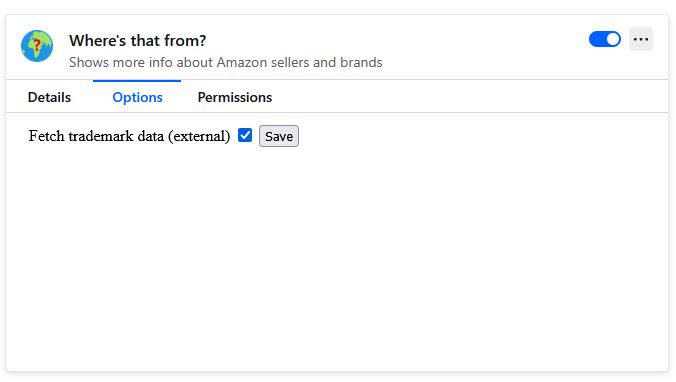Click the Amazon sellers and brands description
Viewport: 676px width, 382px height.
click(225, 63)
